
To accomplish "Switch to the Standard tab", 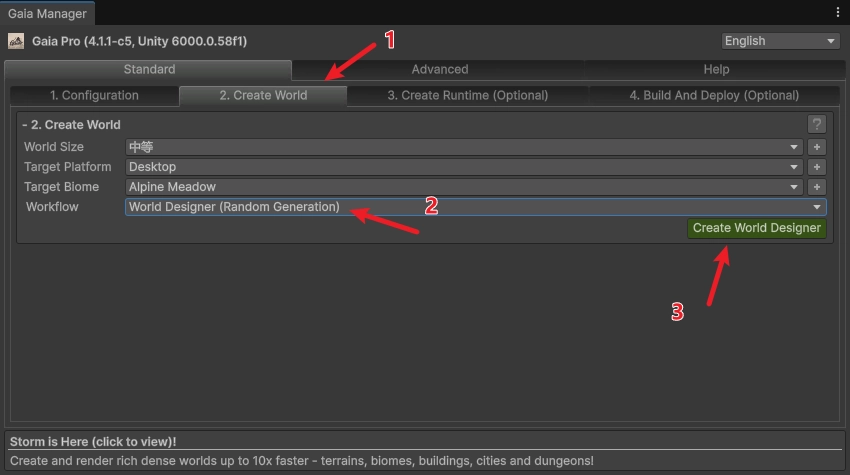I will point(149,69).
